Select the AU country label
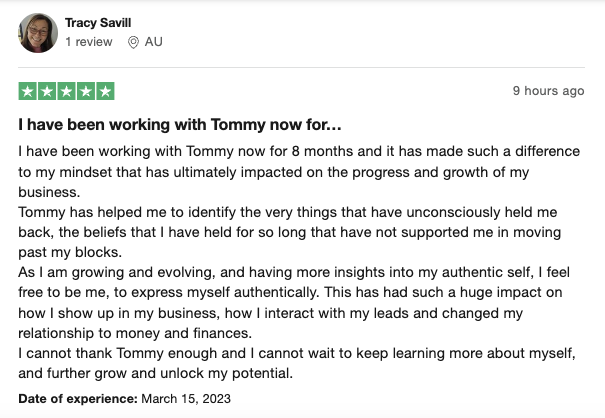The height and width of the screenshot is (418, 605). [154, 42]
